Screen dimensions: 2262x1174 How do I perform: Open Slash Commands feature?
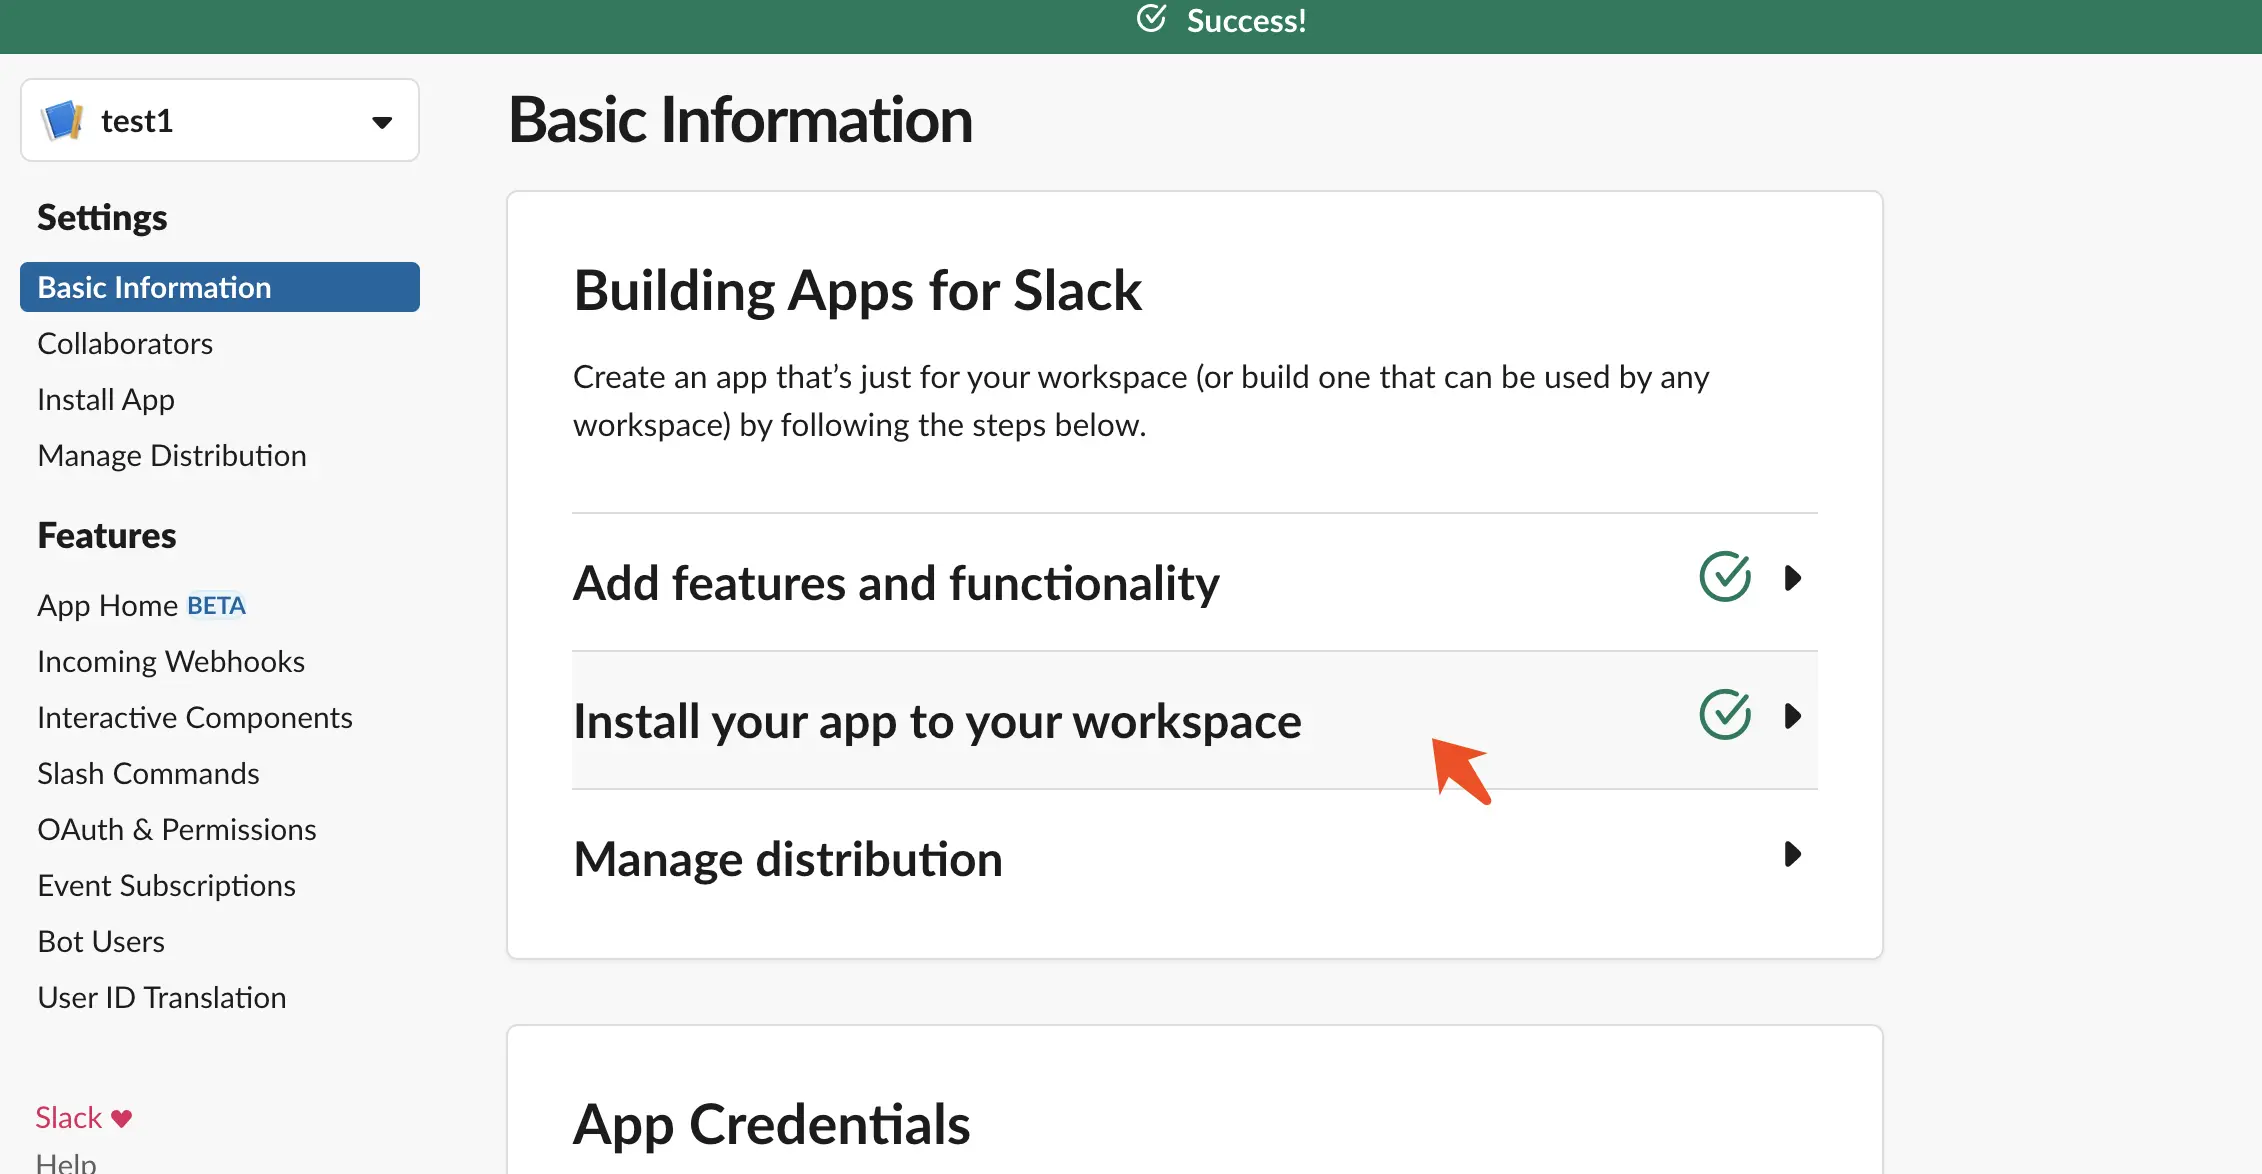(x=148, y=773)
